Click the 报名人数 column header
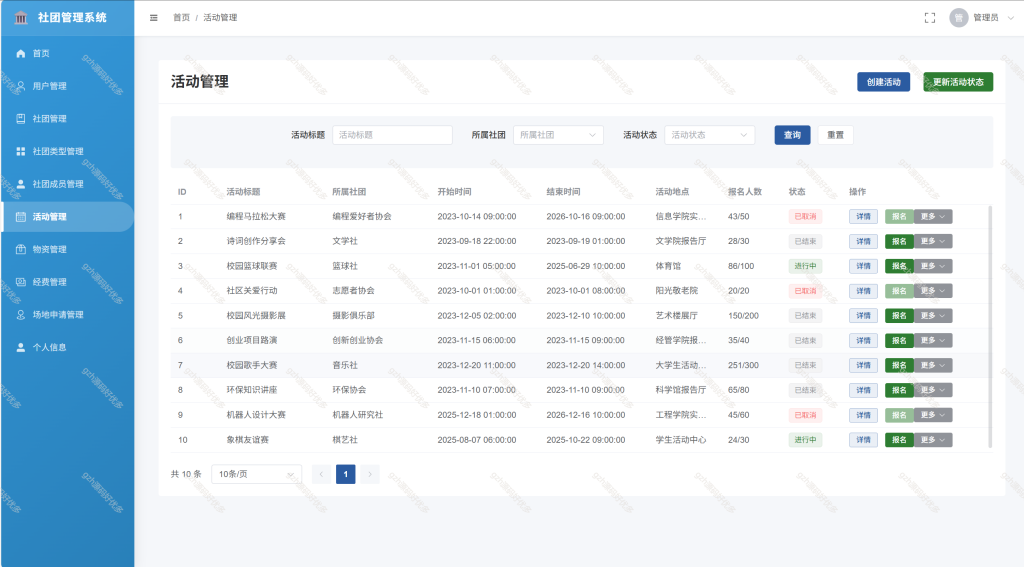This screenshot has height=567, width=1024. 745,192
